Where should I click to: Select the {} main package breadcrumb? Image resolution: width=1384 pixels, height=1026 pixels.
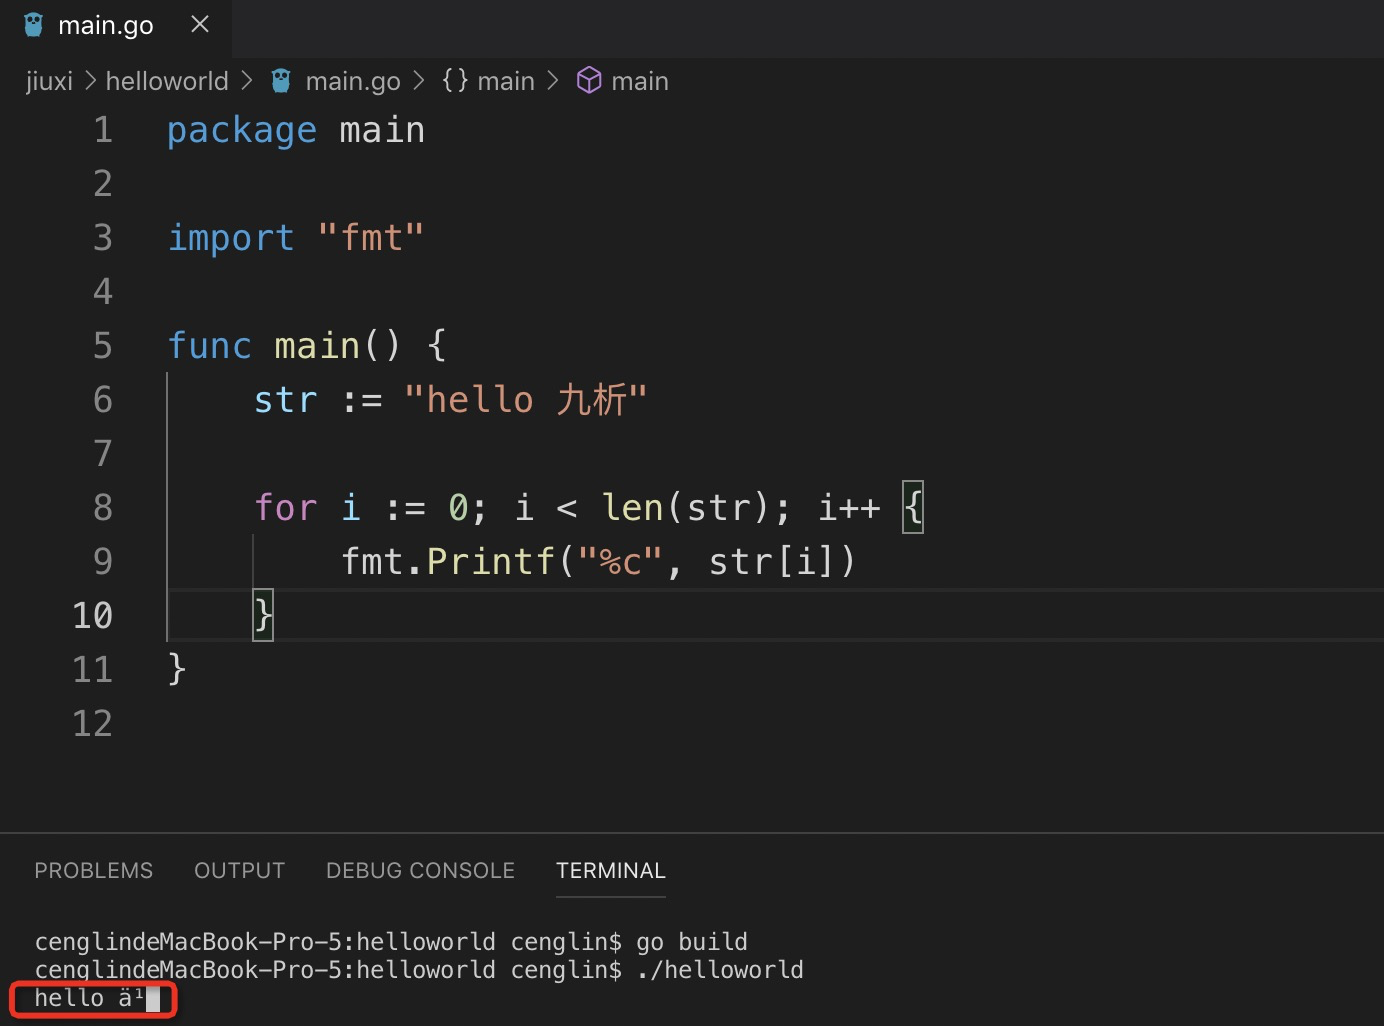(488, 81)
